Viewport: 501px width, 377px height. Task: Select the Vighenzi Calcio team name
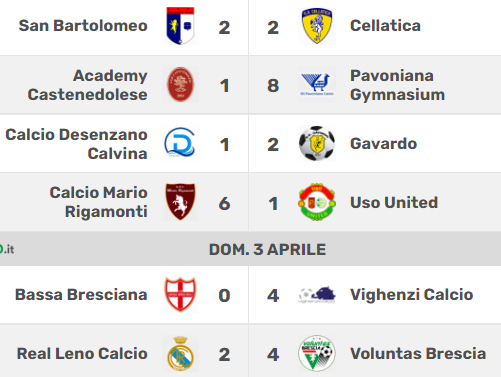412,295
